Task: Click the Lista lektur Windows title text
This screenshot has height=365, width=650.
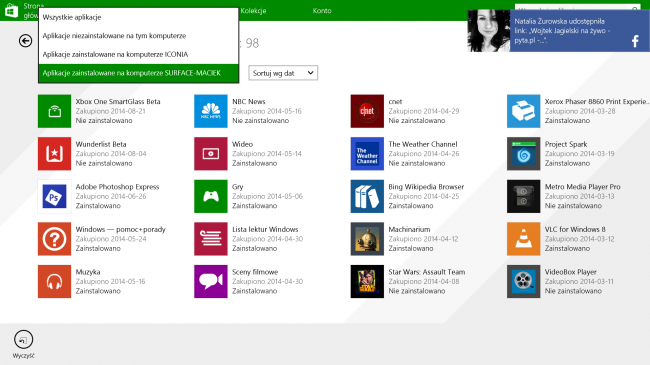Action: click(265, 229)
